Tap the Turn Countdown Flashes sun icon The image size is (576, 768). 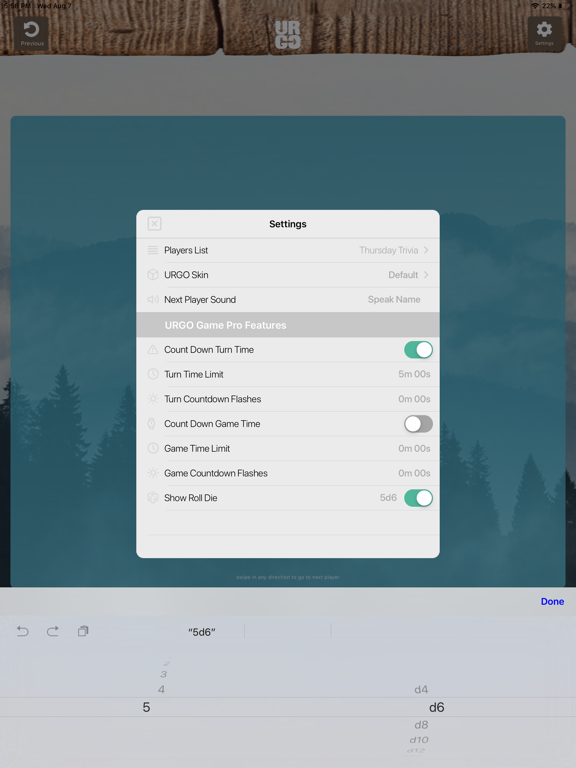point(153,399)
